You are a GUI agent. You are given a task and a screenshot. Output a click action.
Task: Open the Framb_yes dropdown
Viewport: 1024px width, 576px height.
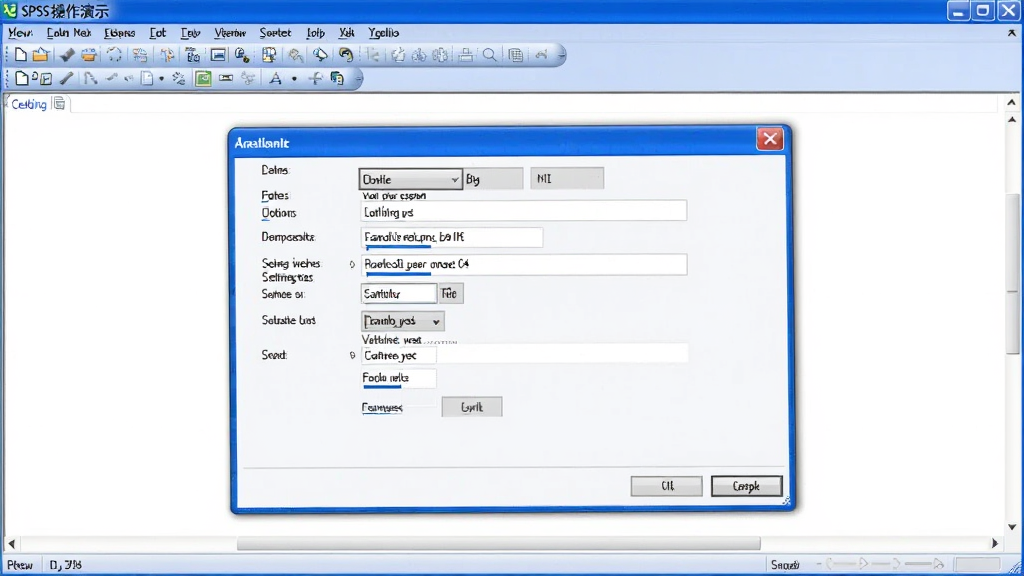403,321
